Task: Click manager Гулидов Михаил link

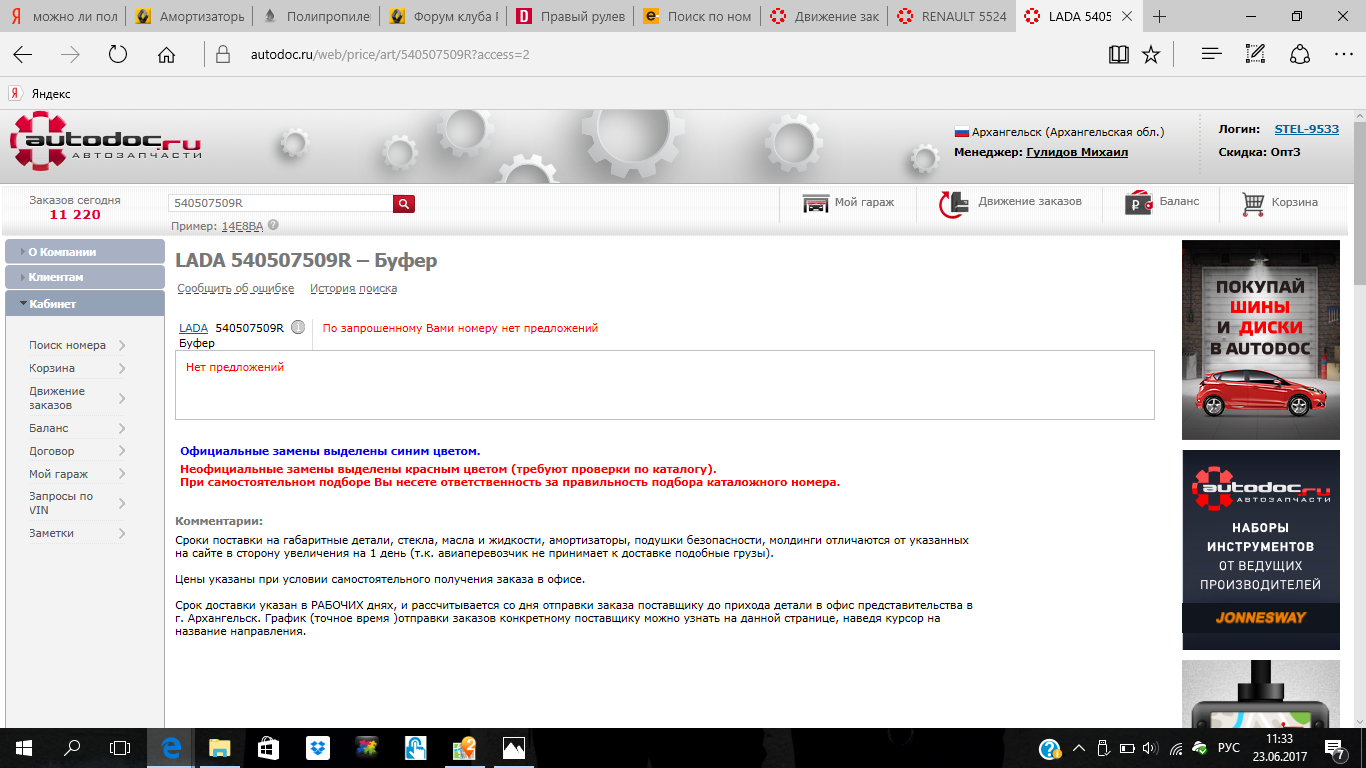Action: point(1077,152)
